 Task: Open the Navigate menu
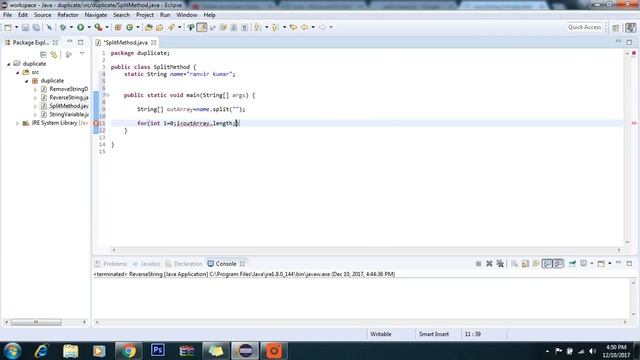tap(96, 15)
